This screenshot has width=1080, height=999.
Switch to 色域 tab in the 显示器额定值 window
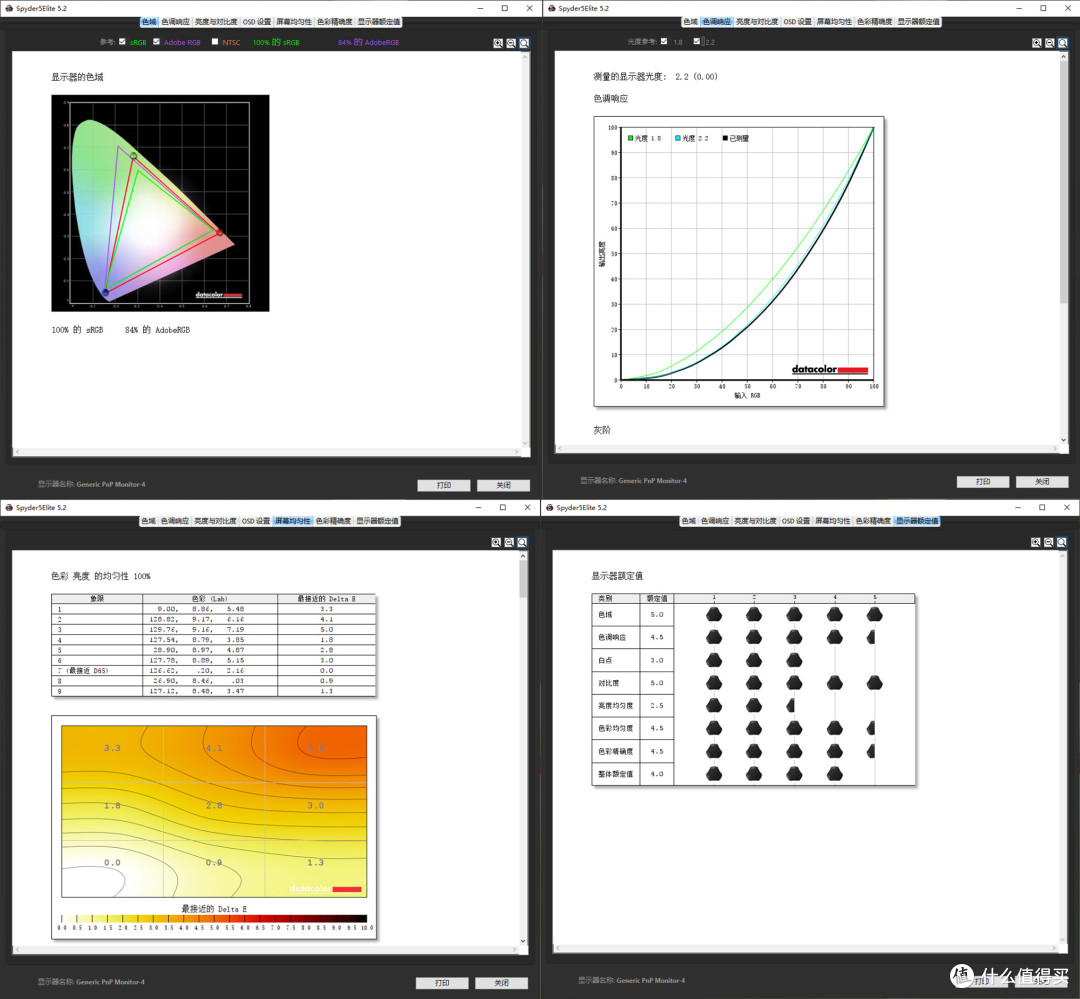click(x=689, y=521)
